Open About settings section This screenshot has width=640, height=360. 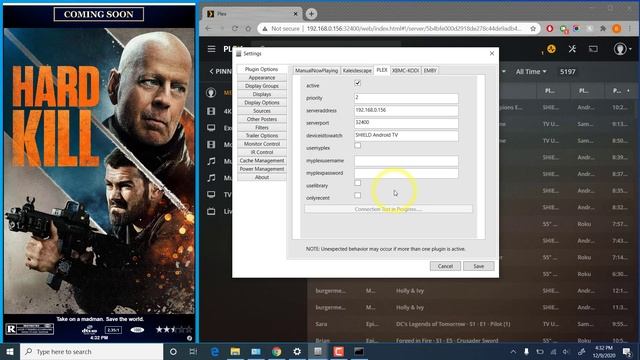coord(262,177)
